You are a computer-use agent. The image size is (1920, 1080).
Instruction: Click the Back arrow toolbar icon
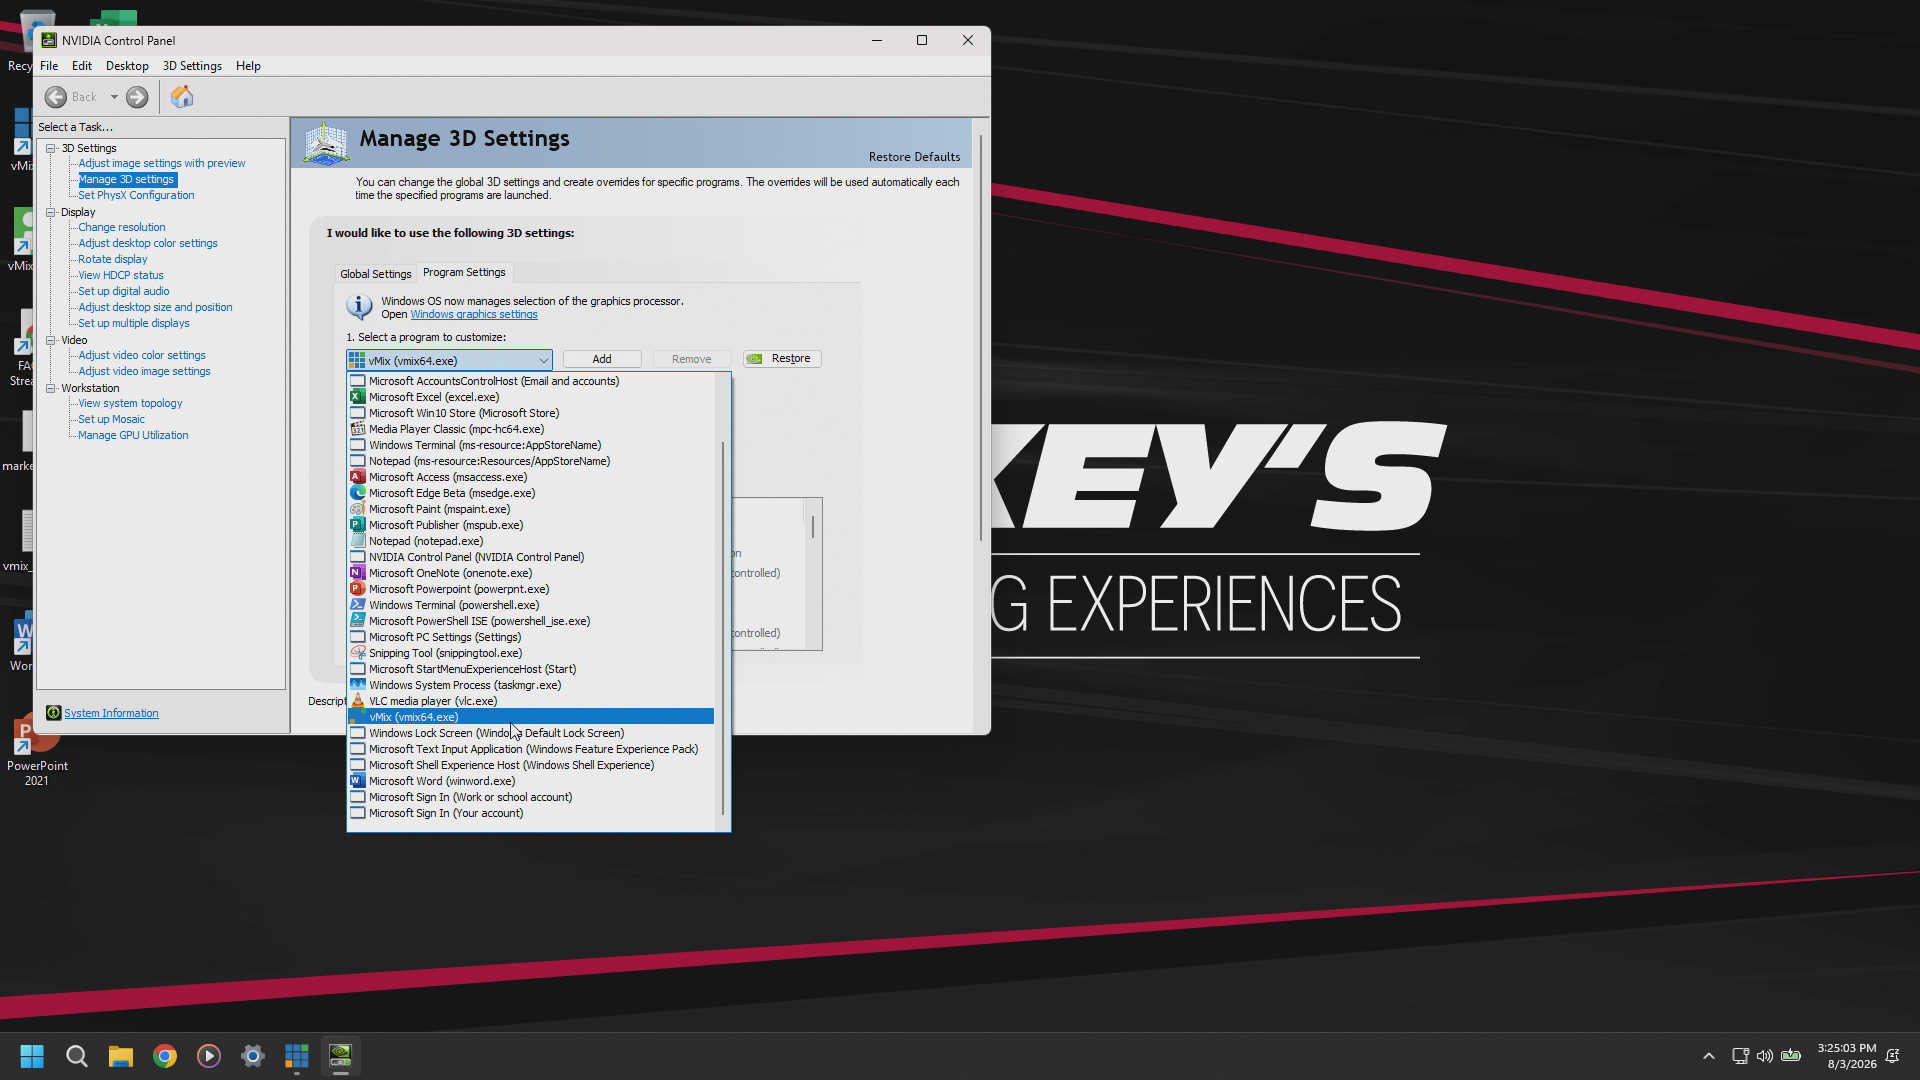tap(56, 97)
